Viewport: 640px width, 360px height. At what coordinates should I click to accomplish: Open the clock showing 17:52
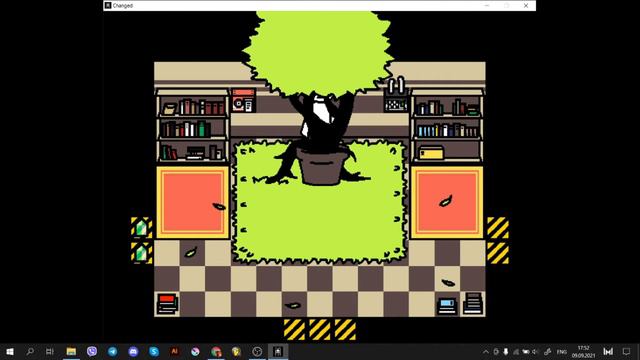coord(583,351)
